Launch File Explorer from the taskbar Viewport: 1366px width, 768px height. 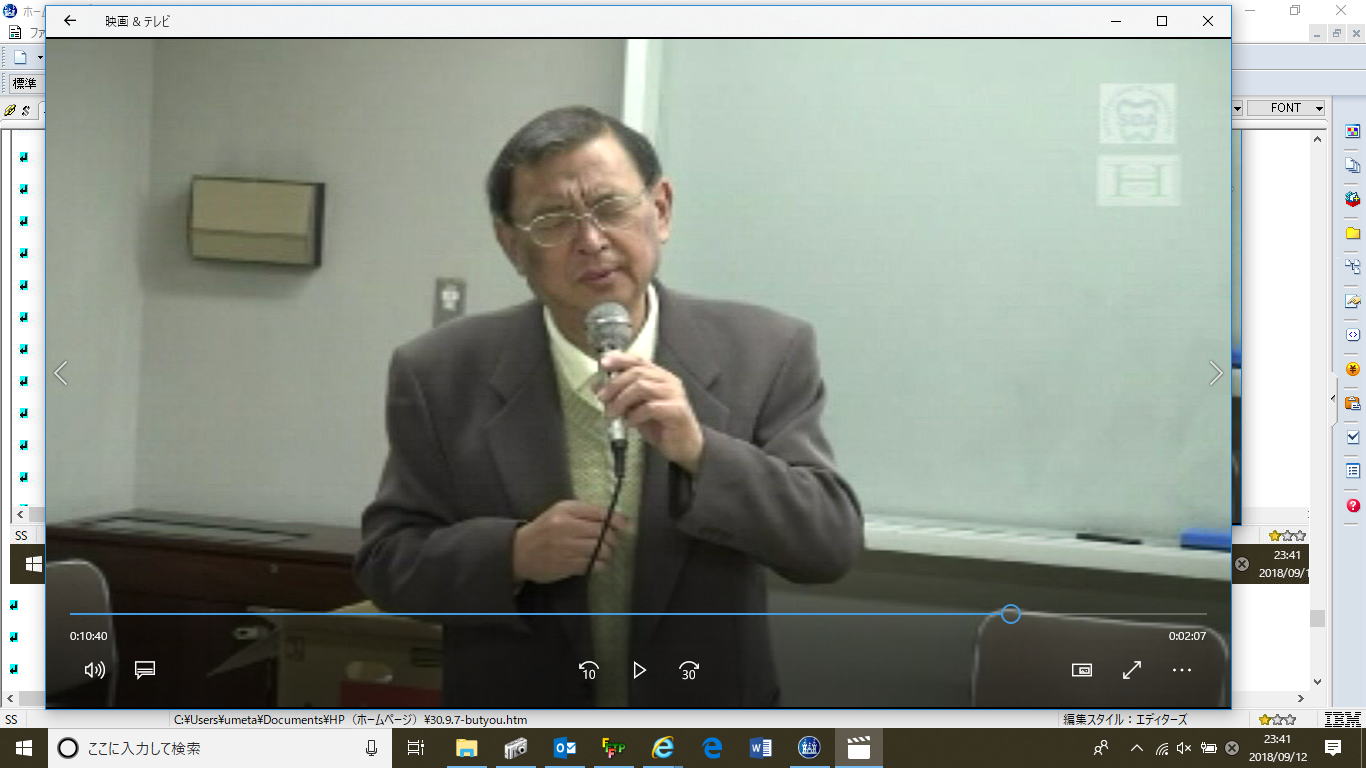[466, 747]
